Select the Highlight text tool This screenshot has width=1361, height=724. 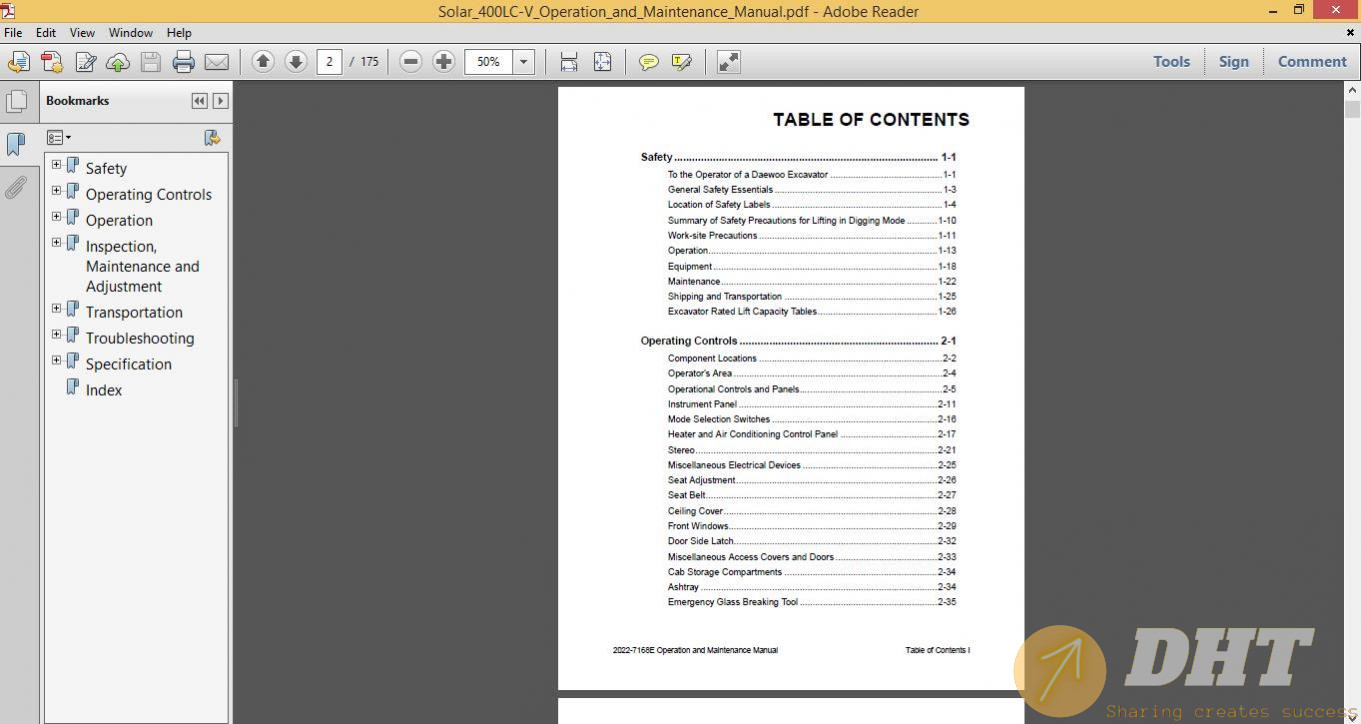(x=682, y=62)
